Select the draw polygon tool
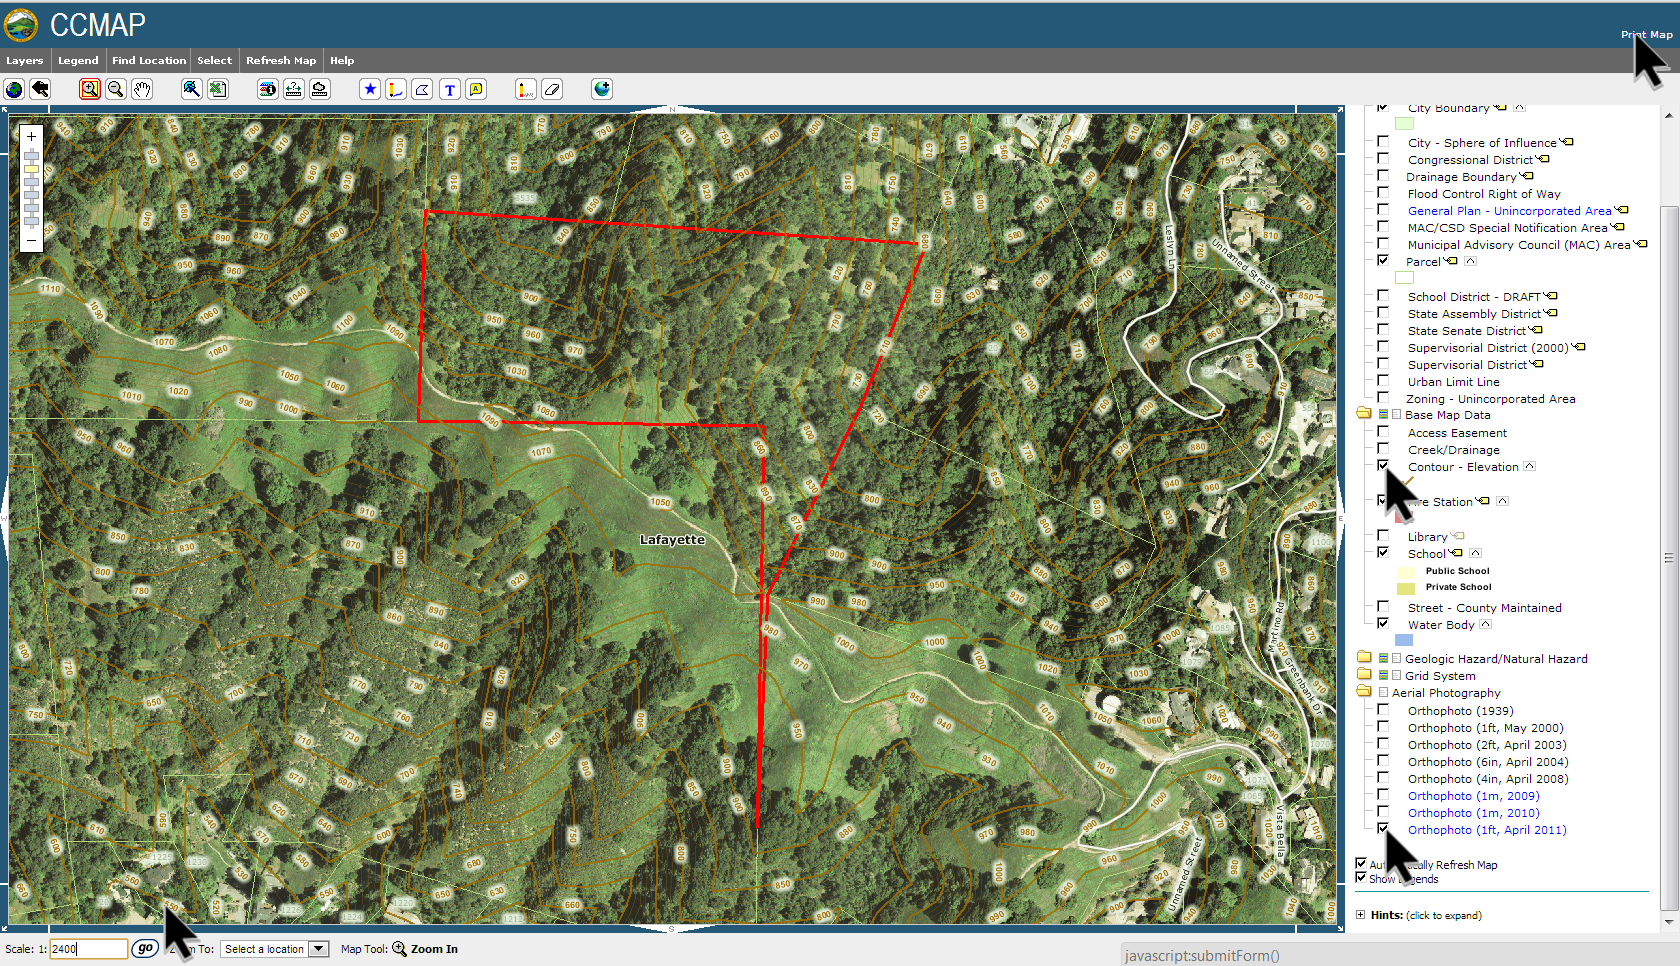This screenshot has height=966, width=1680. pyautogui.click(x=422, y=89)
